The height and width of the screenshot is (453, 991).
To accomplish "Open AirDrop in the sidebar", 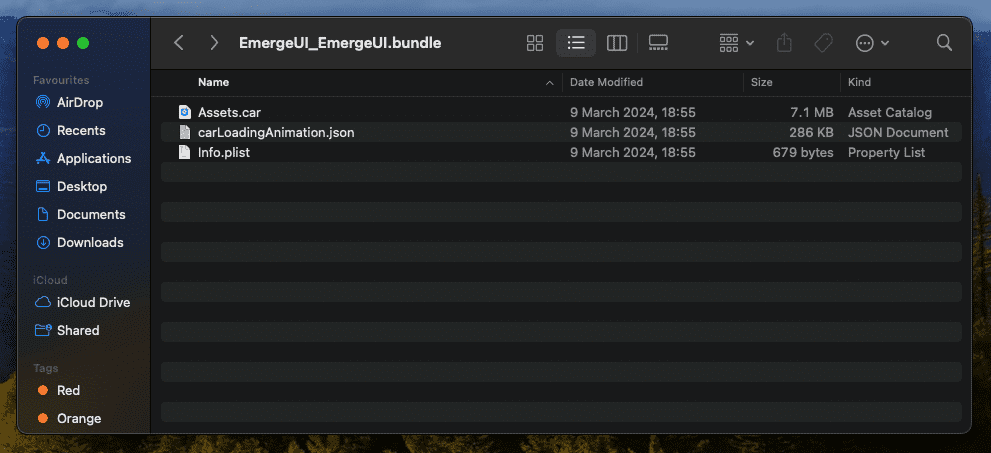I will click(79, 102).
